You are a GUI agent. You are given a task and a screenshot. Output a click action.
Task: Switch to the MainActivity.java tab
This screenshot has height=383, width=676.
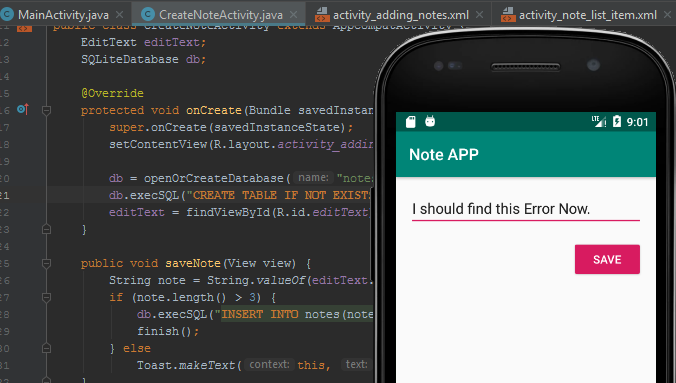pos(63,15)
